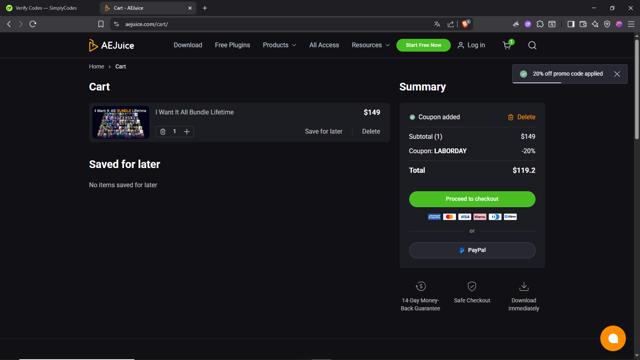The width and height of the screenshot is (640, 360).
Task: Go to Home breadcrumb link
Action: 96,67
